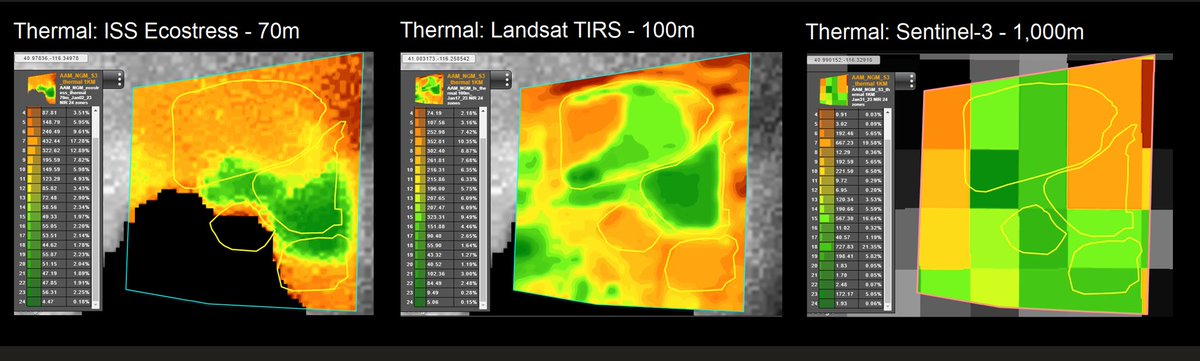This screenshot has height=361, width=1200.
Task: Open the three-dot menu in the Landsat TIRS legend panel
Action: (x=508, y=79)
